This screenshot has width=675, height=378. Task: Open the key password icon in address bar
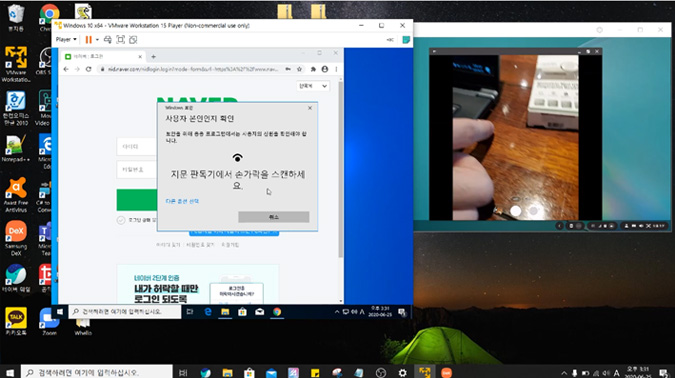(x=288, y=69)
